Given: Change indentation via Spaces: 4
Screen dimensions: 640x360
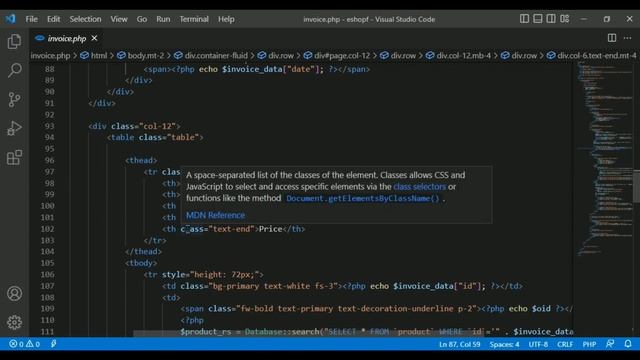Looking at the screenshot, I should point(504,344).
